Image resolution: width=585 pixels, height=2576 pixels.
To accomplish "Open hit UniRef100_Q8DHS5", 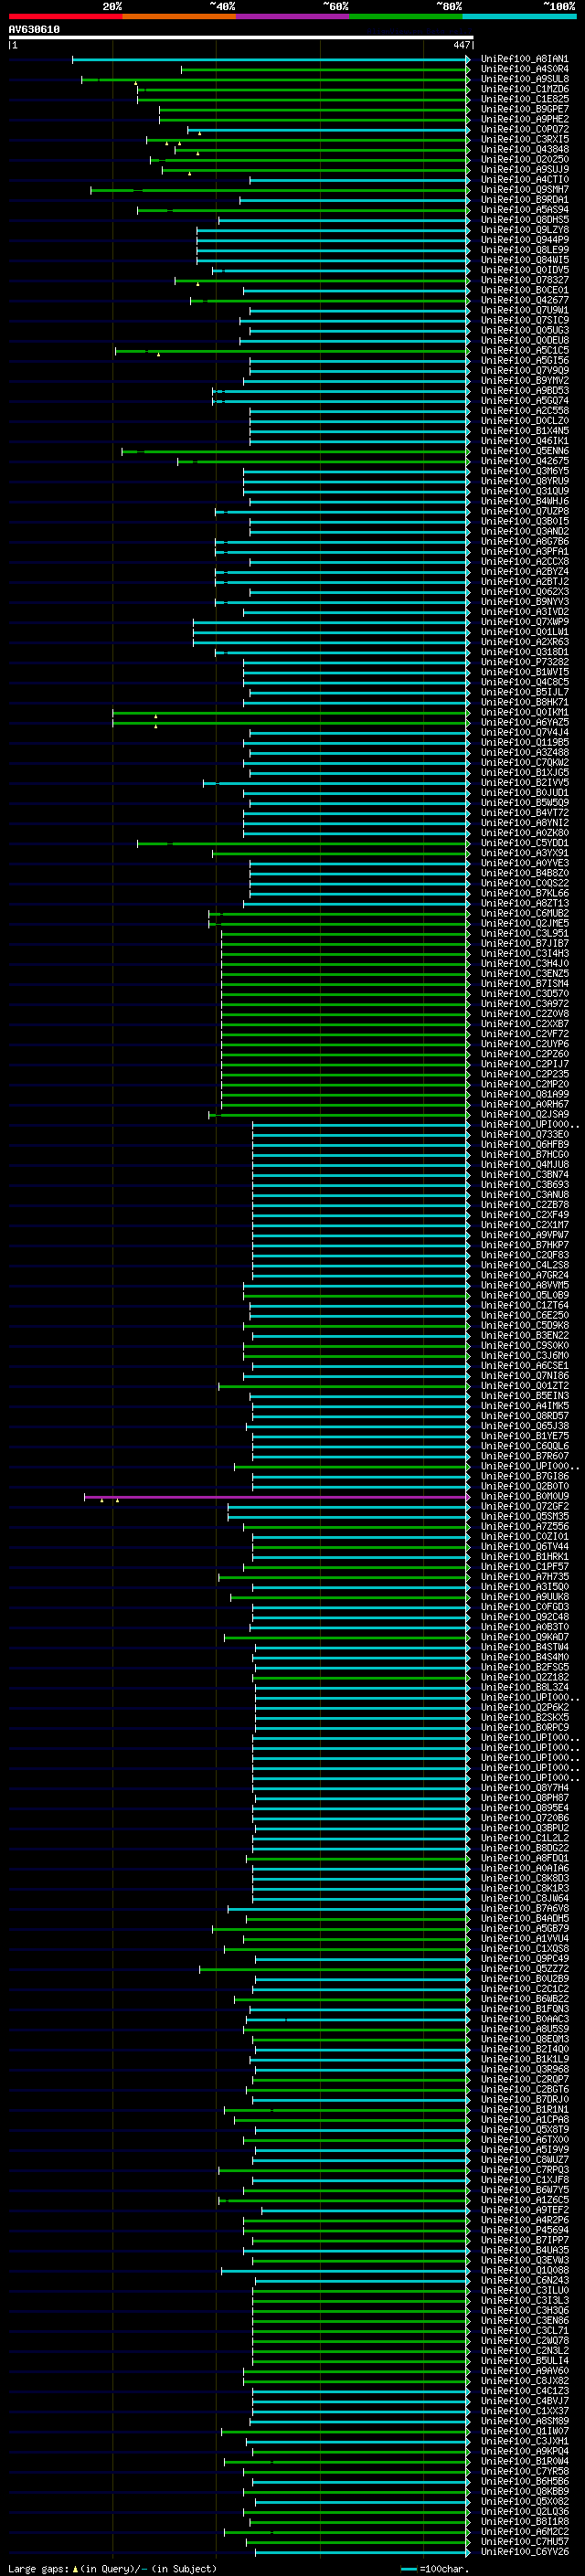I will [524, 220].
